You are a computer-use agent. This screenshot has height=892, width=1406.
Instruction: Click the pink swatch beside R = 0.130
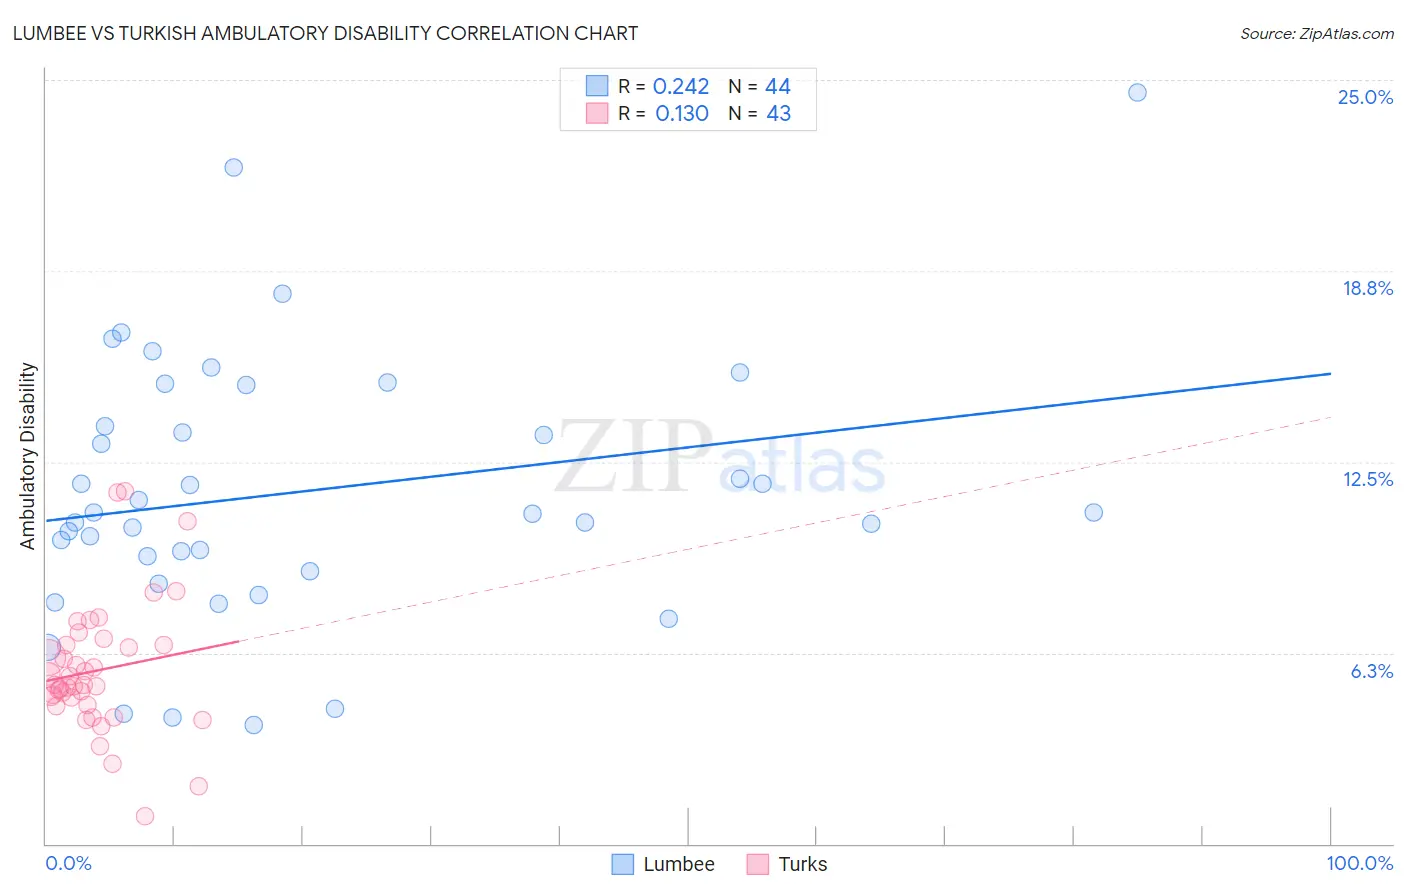(597, 113)
